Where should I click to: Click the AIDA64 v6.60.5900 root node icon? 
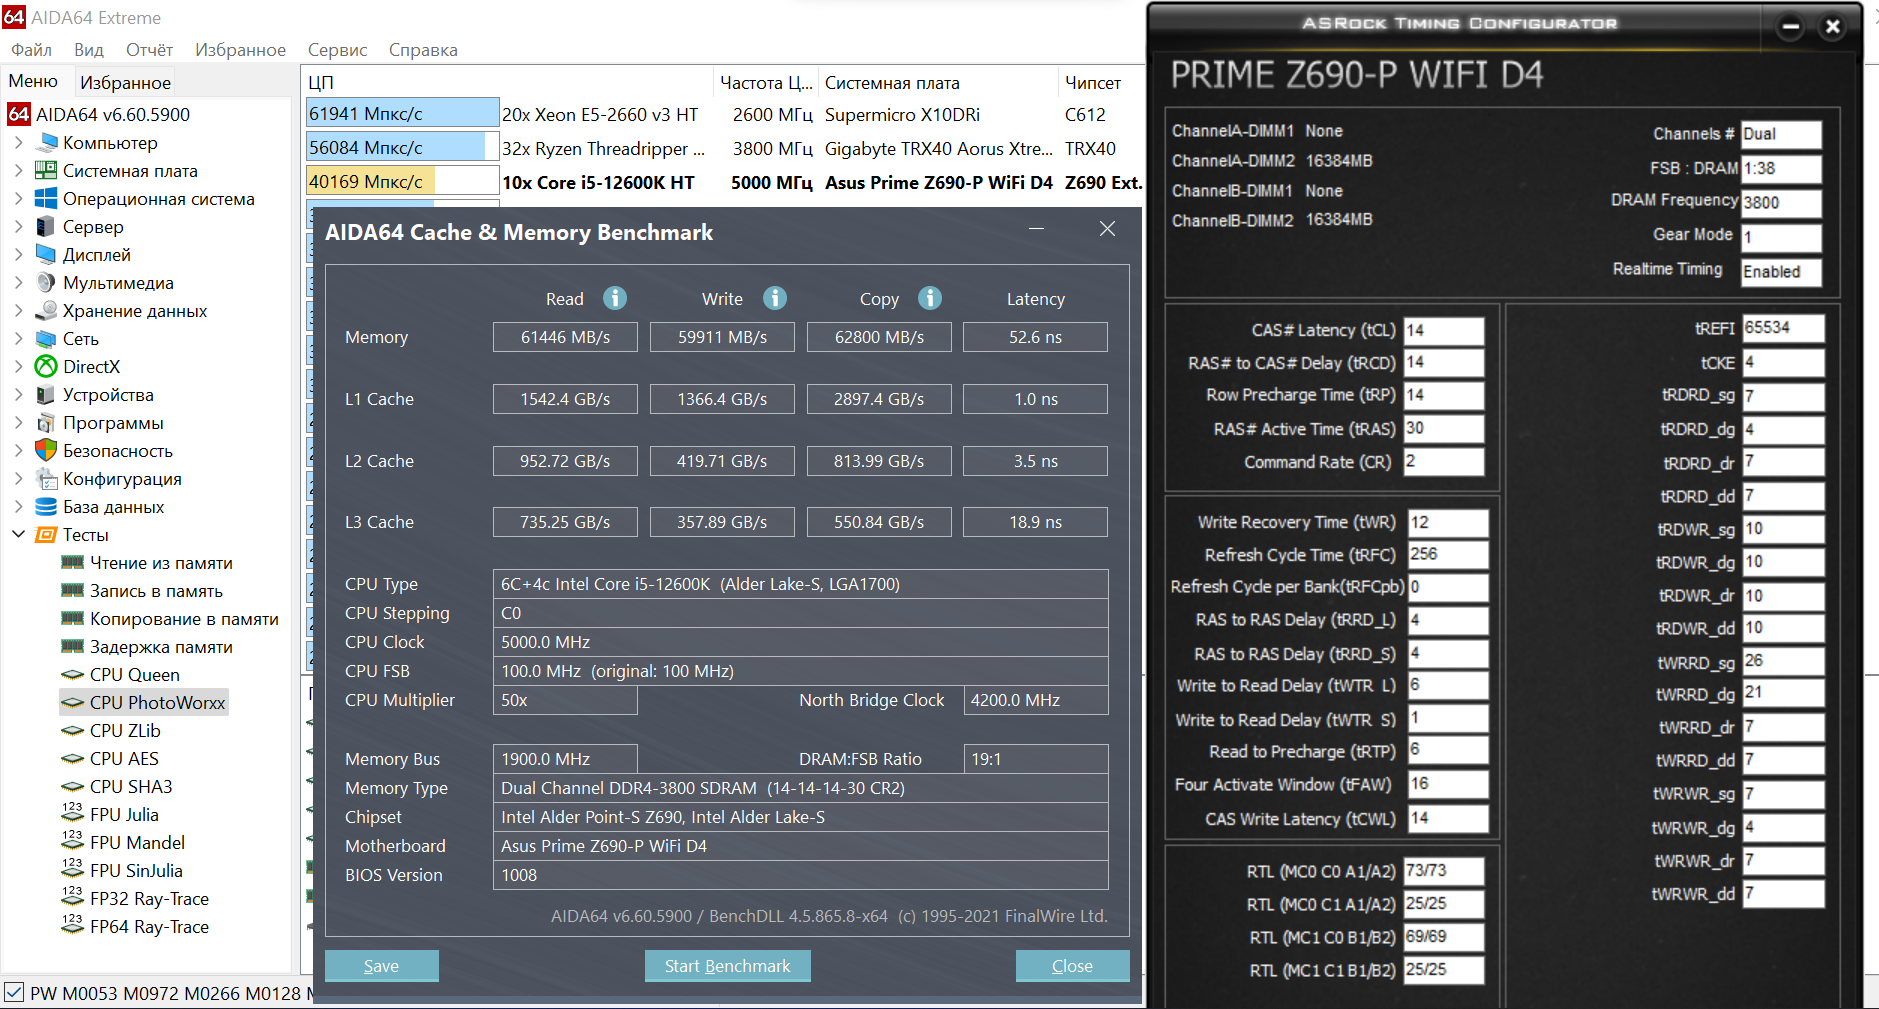[x=19, y=115]
